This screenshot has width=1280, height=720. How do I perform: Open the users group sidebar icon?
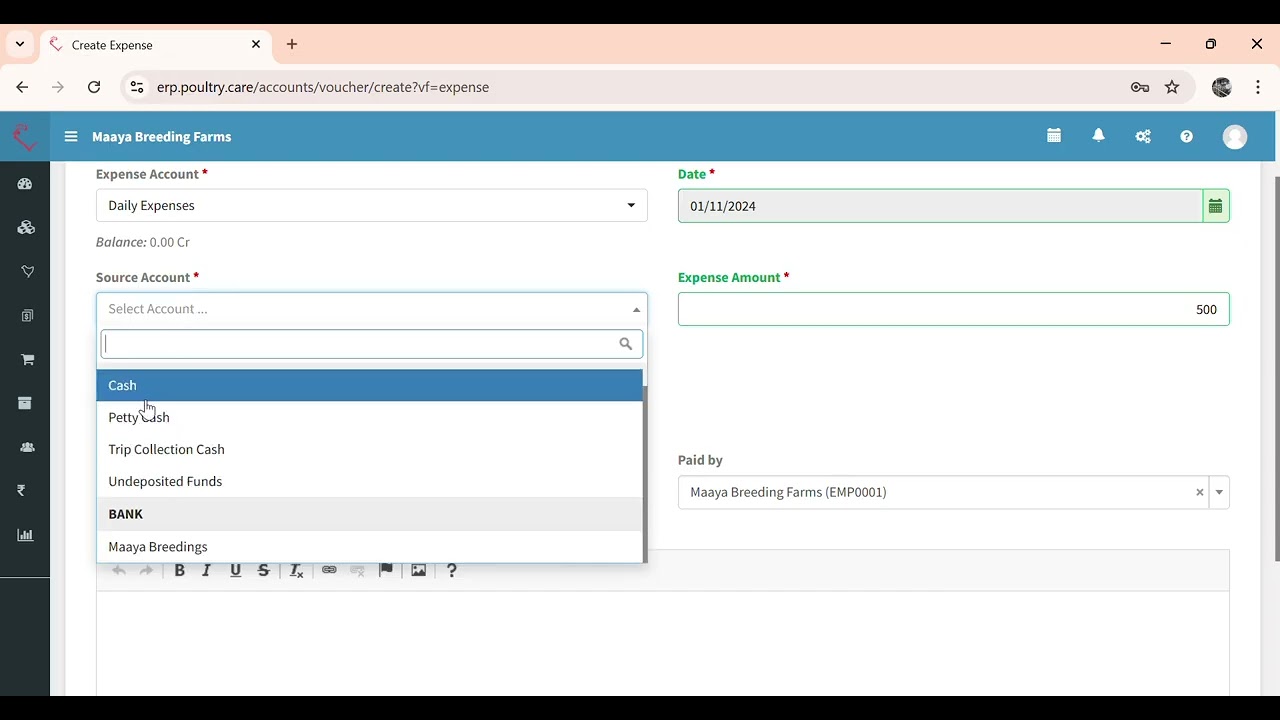tap(27, 447)
